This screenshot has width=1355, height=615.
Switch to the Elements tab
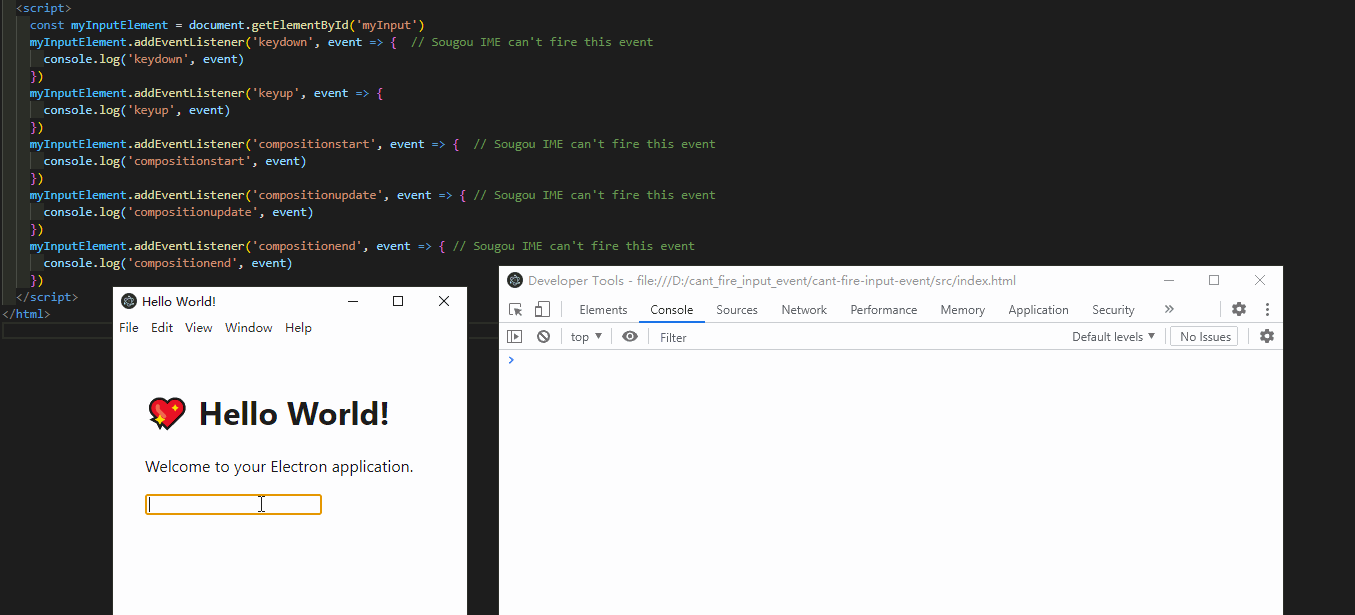pos(603,310)
